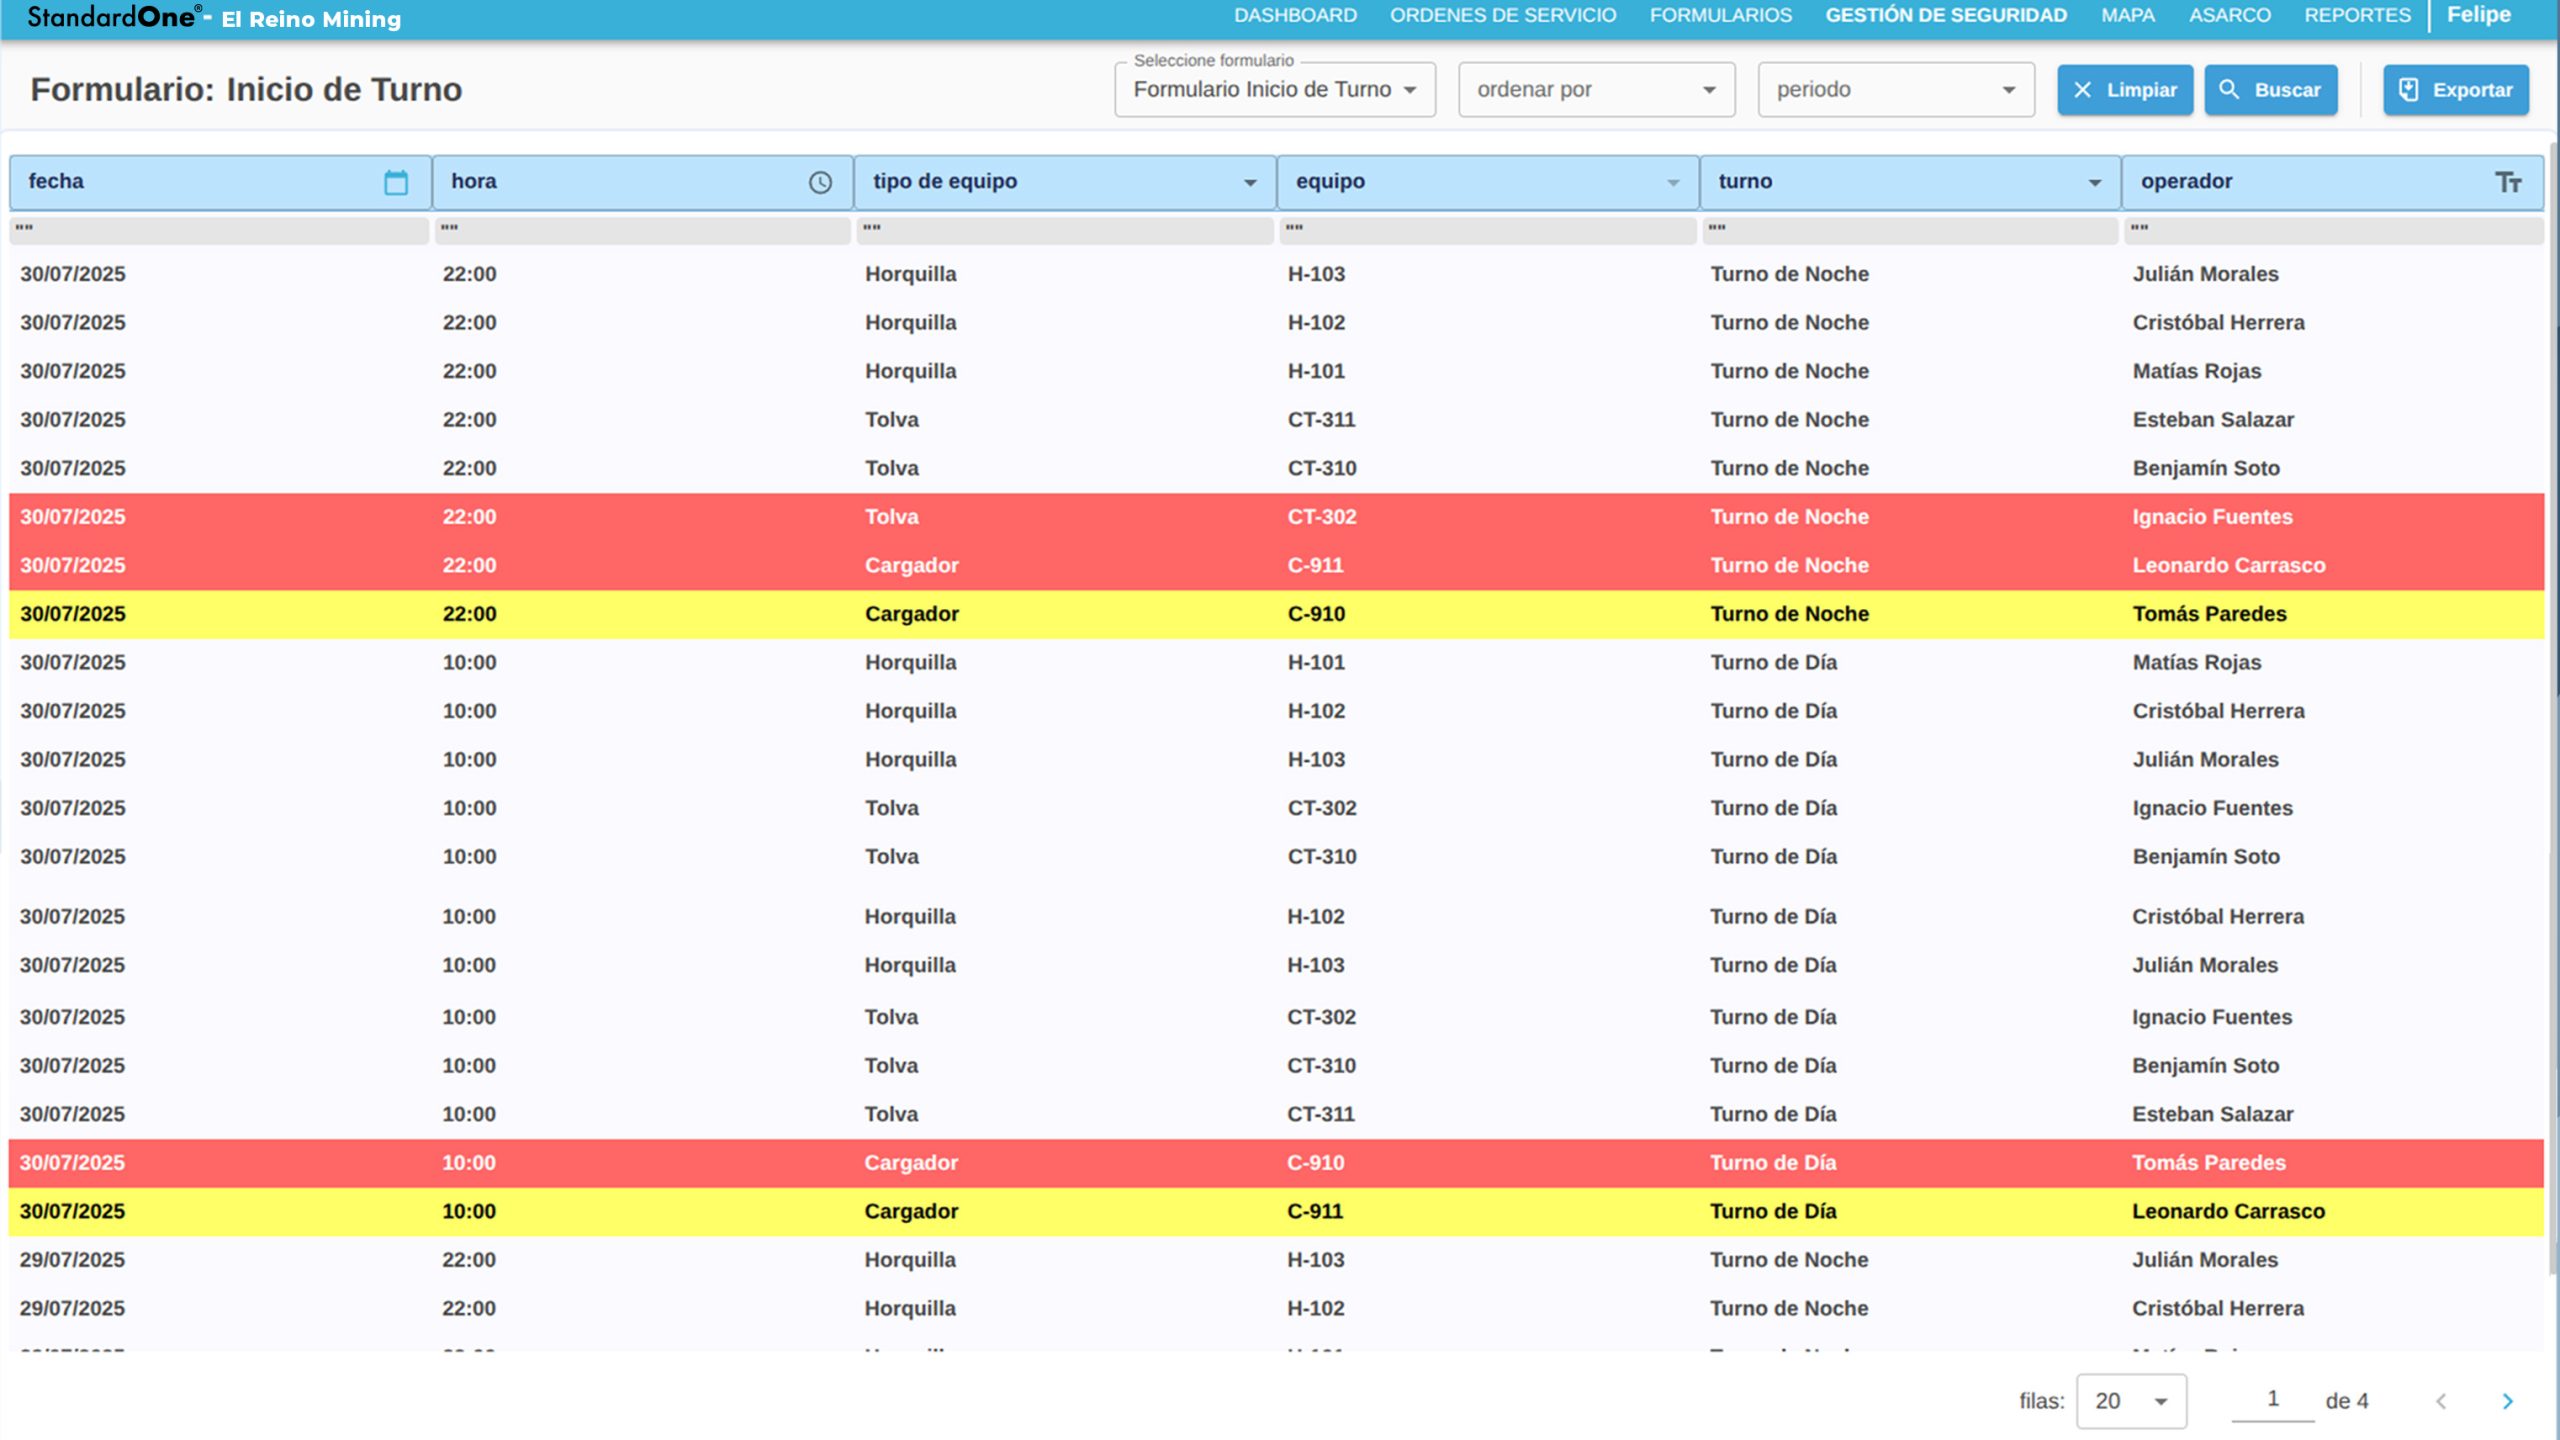
Task: Open ORDENES DE SERVICIO menu
Action: point(1502,15)
